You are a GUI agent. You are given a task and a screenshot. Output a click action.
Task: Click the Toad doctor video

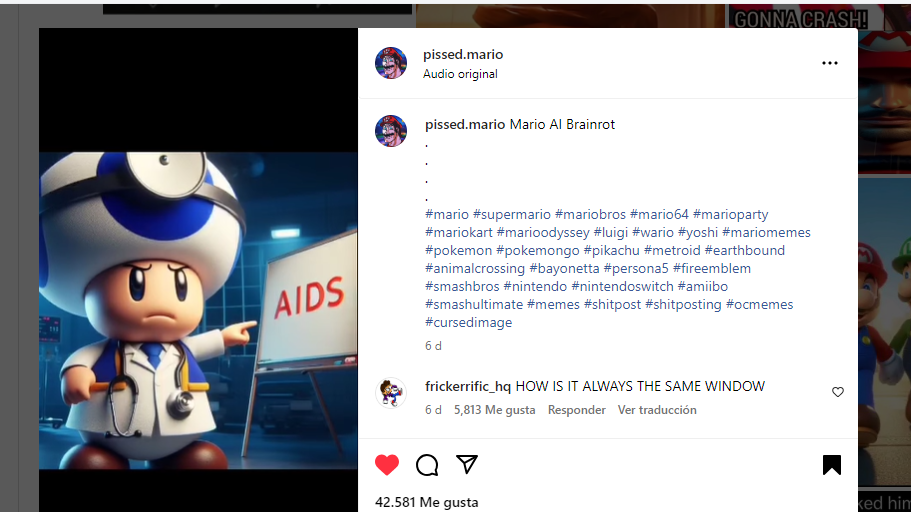coord(198,310)
